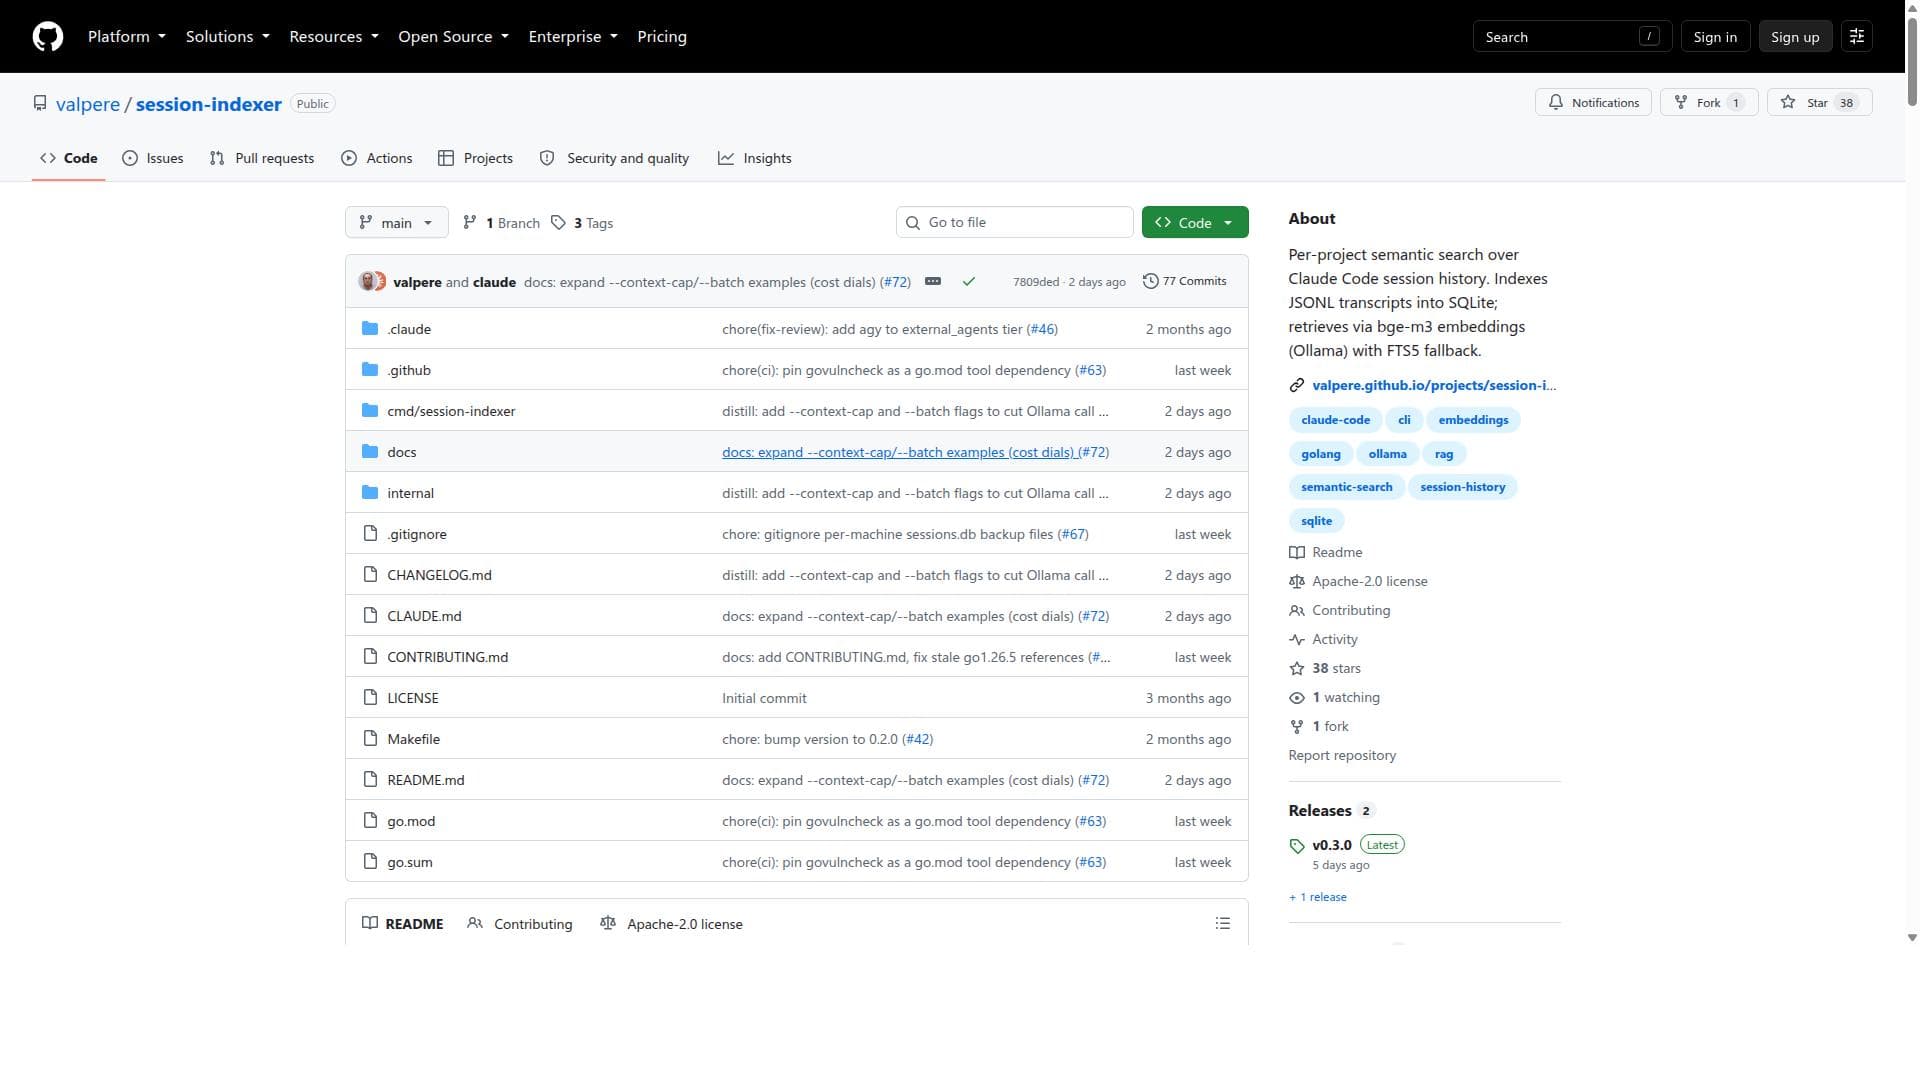Open the main branch selector
Viewport: 1920px width, 1080px height.
pyautogui.click(x=397, y=223)
